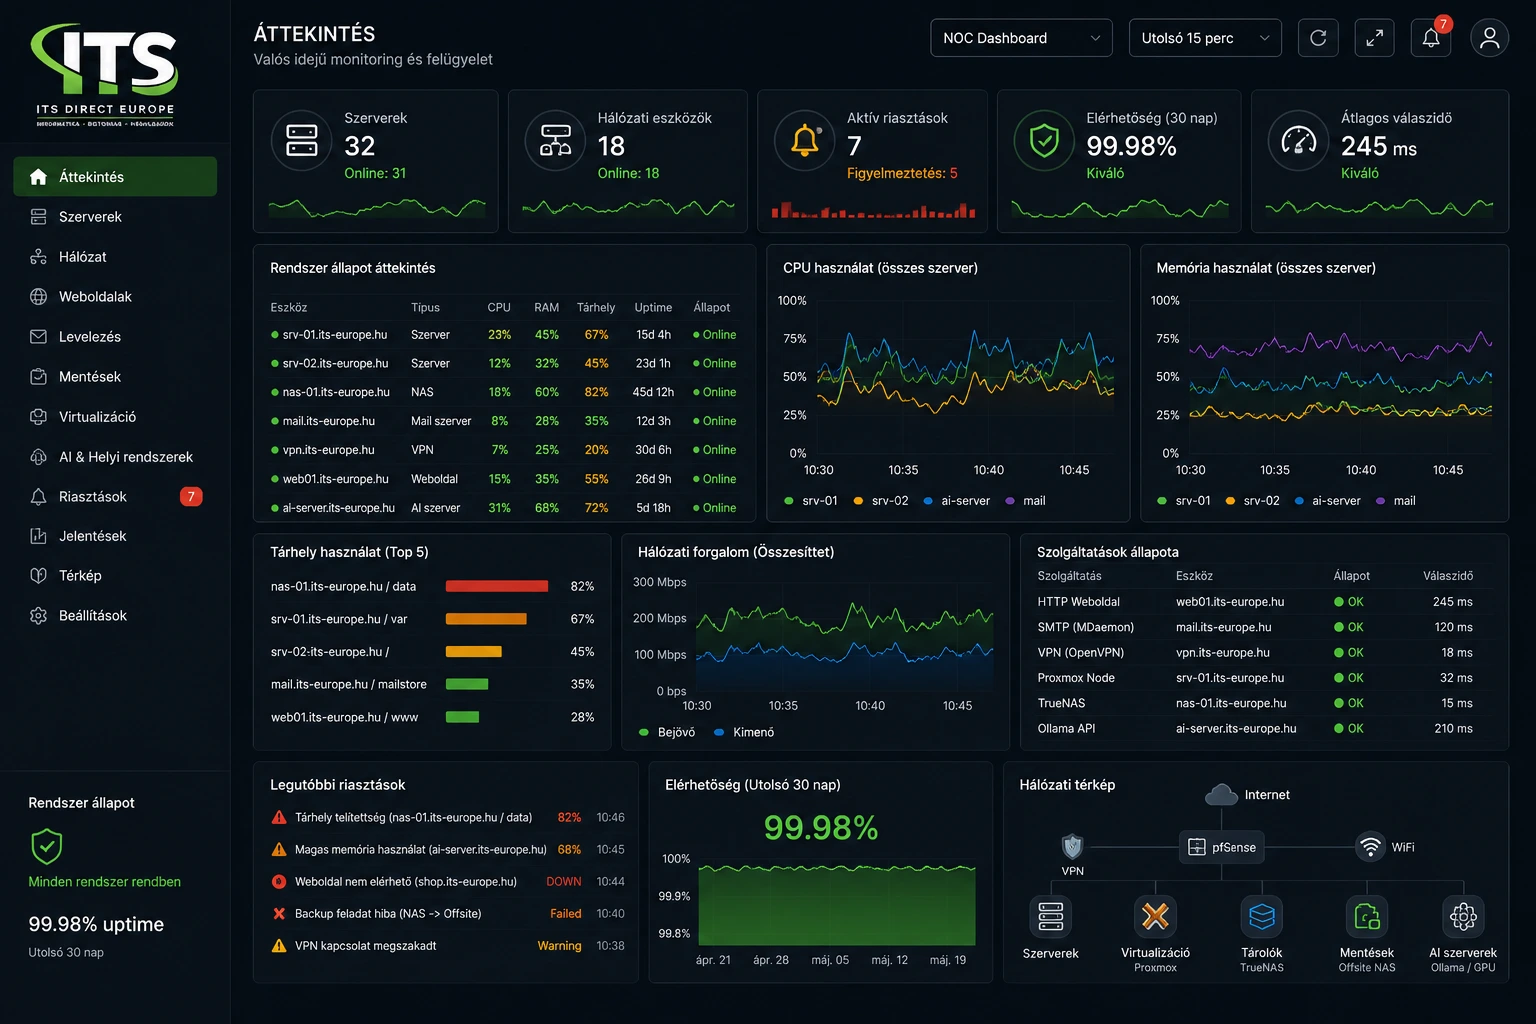Open Virtualizáció in the sidebar
Screen dimensions: 1536x1024
point(115,416)
